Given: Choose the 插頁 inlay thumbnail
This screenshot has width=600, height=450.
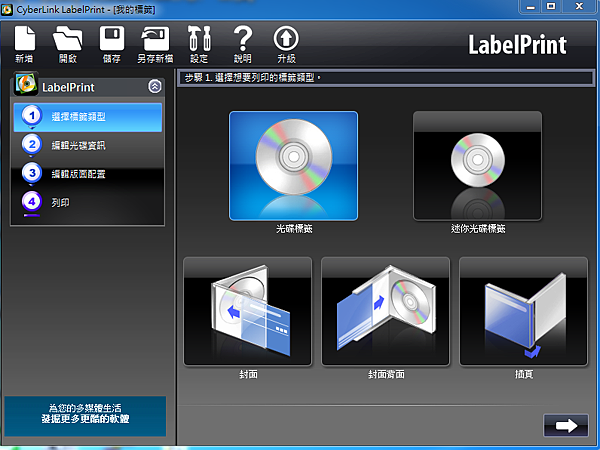Looking at the screenshot, I should (x=523, y=311).
